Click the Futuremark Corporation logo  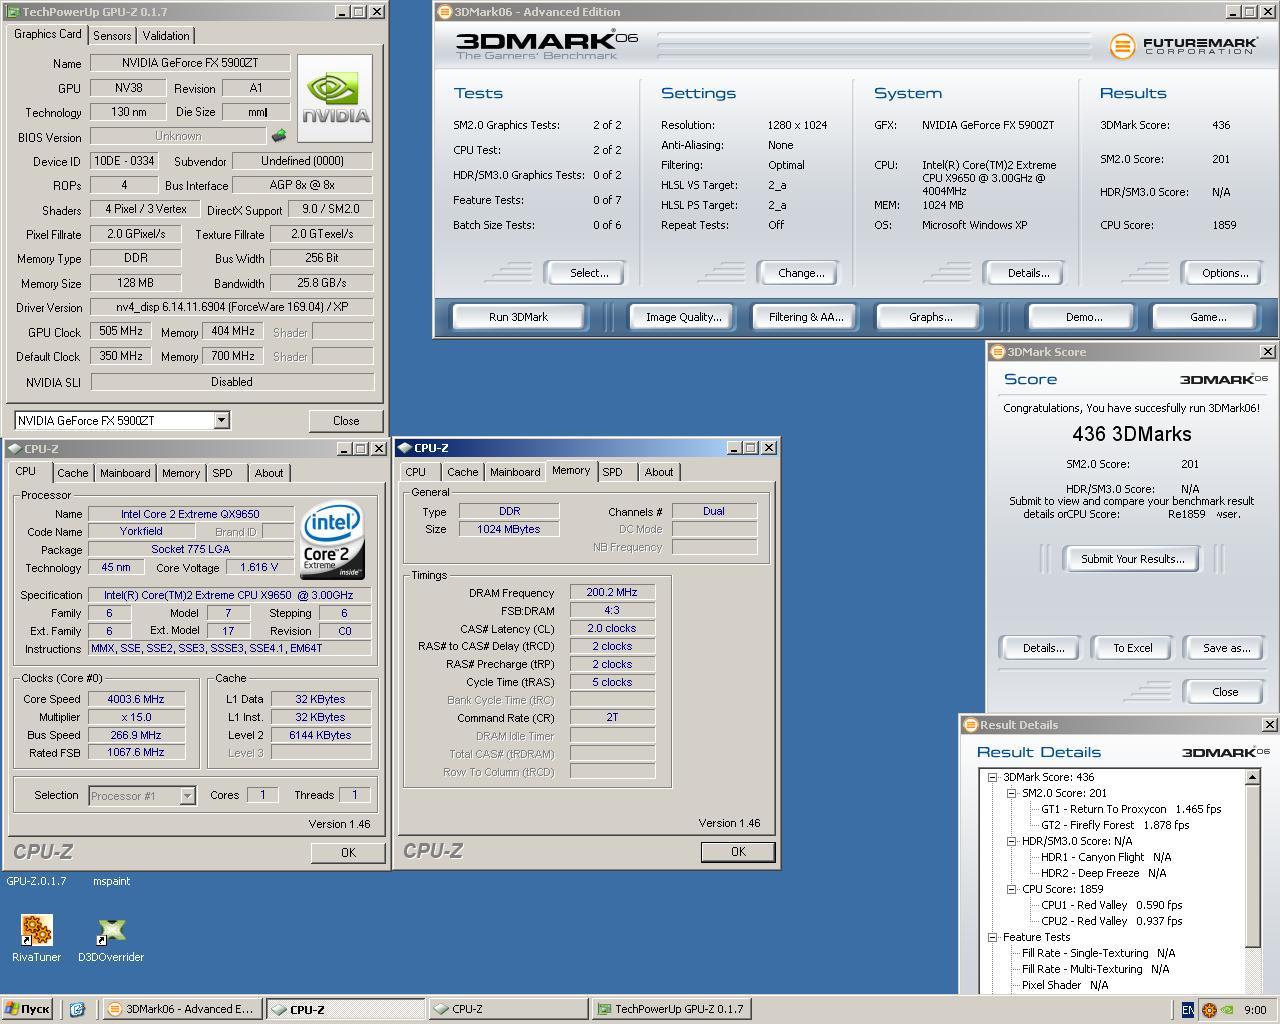[x=1182, y=46]
